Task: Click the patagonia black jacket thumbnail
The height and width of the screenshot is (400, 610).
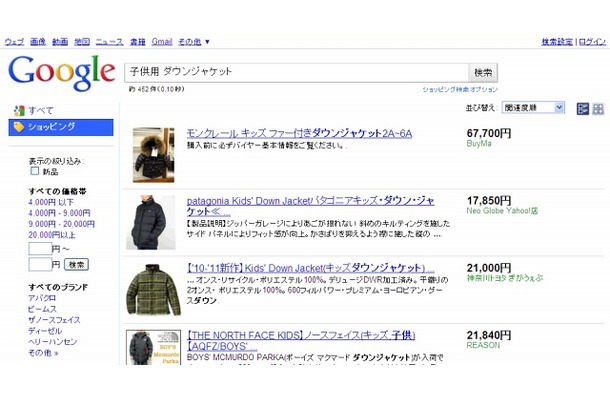Action: pyautogui.click(x=151, y=222)
